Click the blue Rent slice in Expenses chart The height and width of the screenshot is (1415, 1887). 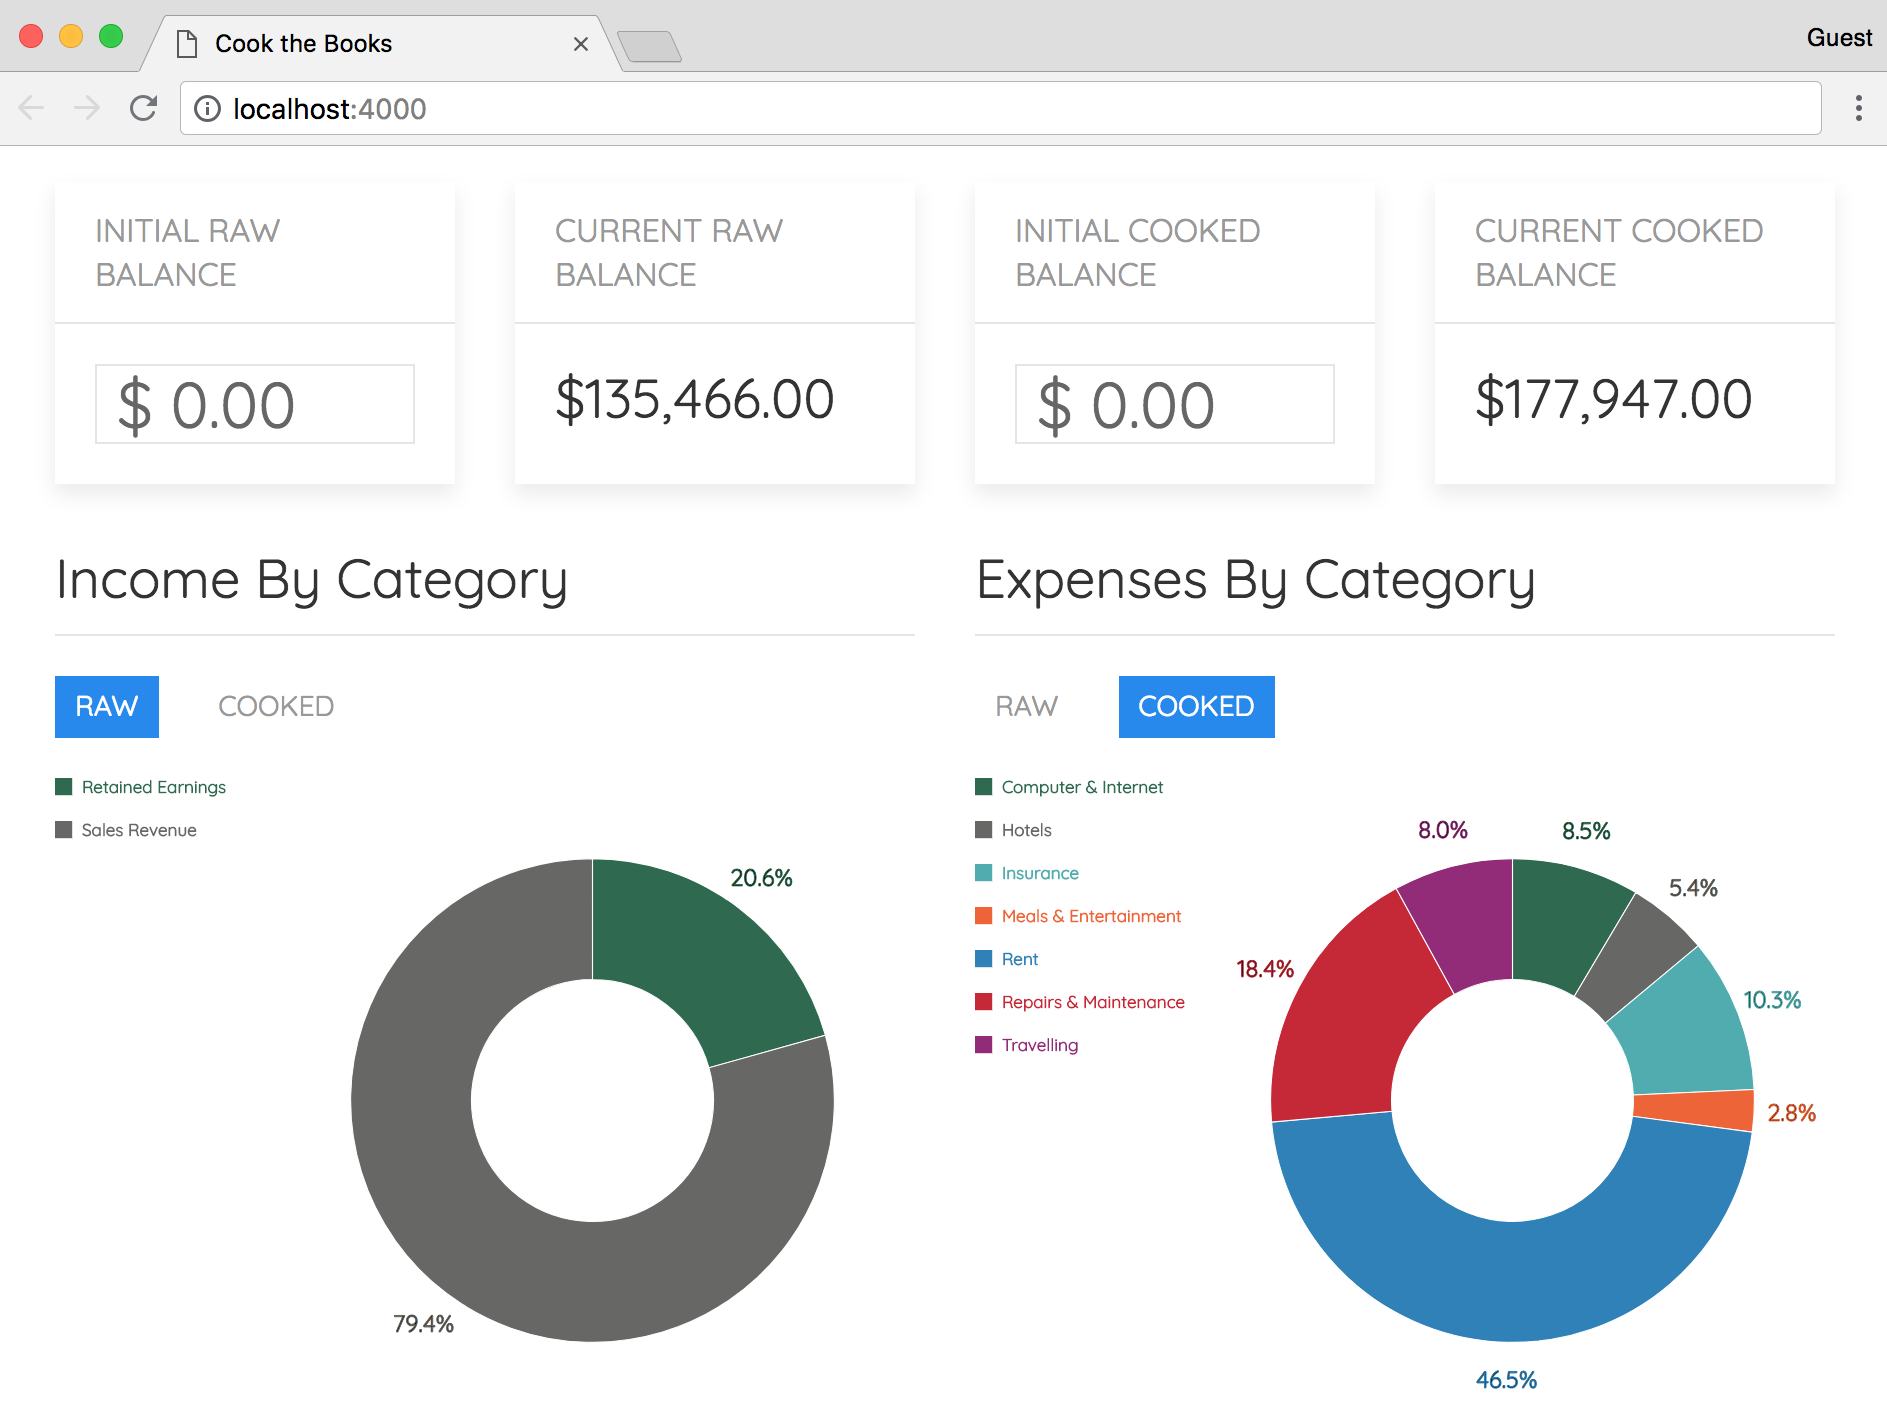coord(1510,1280)
